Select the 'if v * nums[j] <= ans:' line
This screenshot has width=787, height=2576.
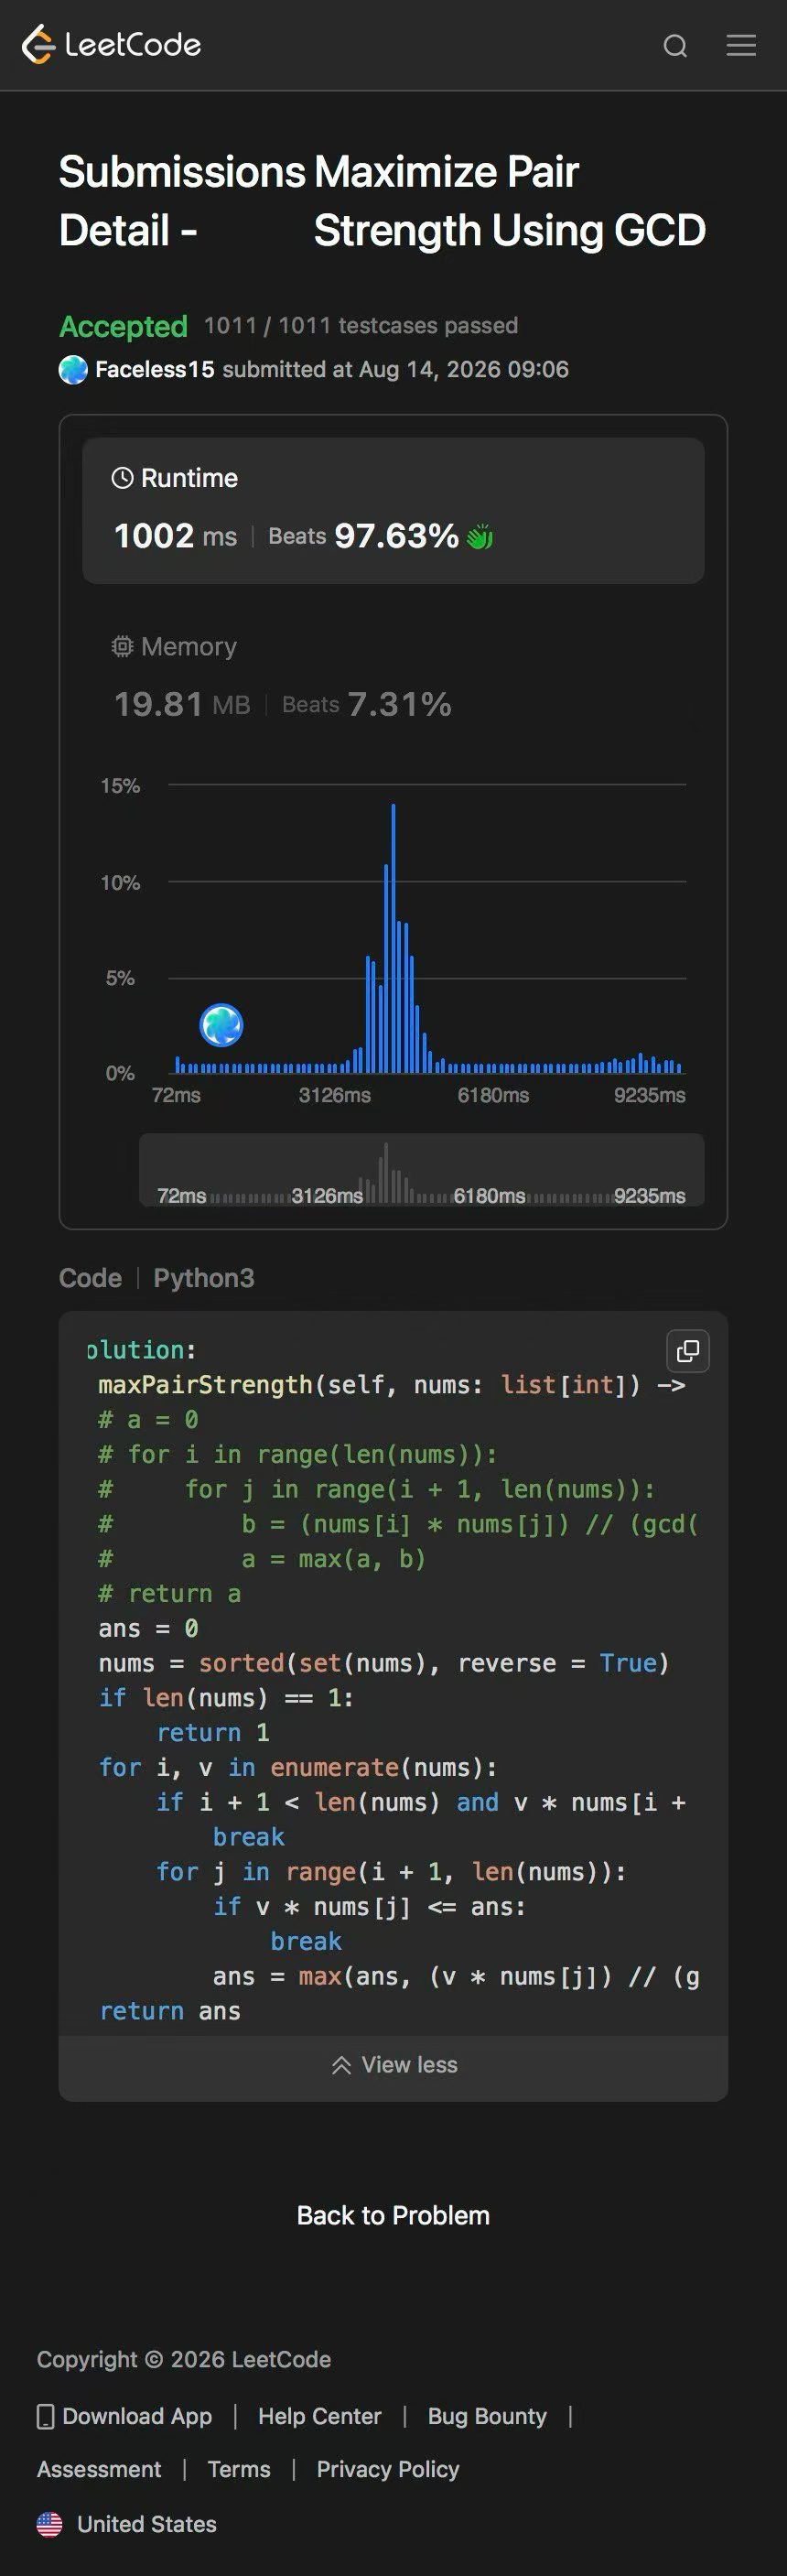click(x=369, y=1907)
